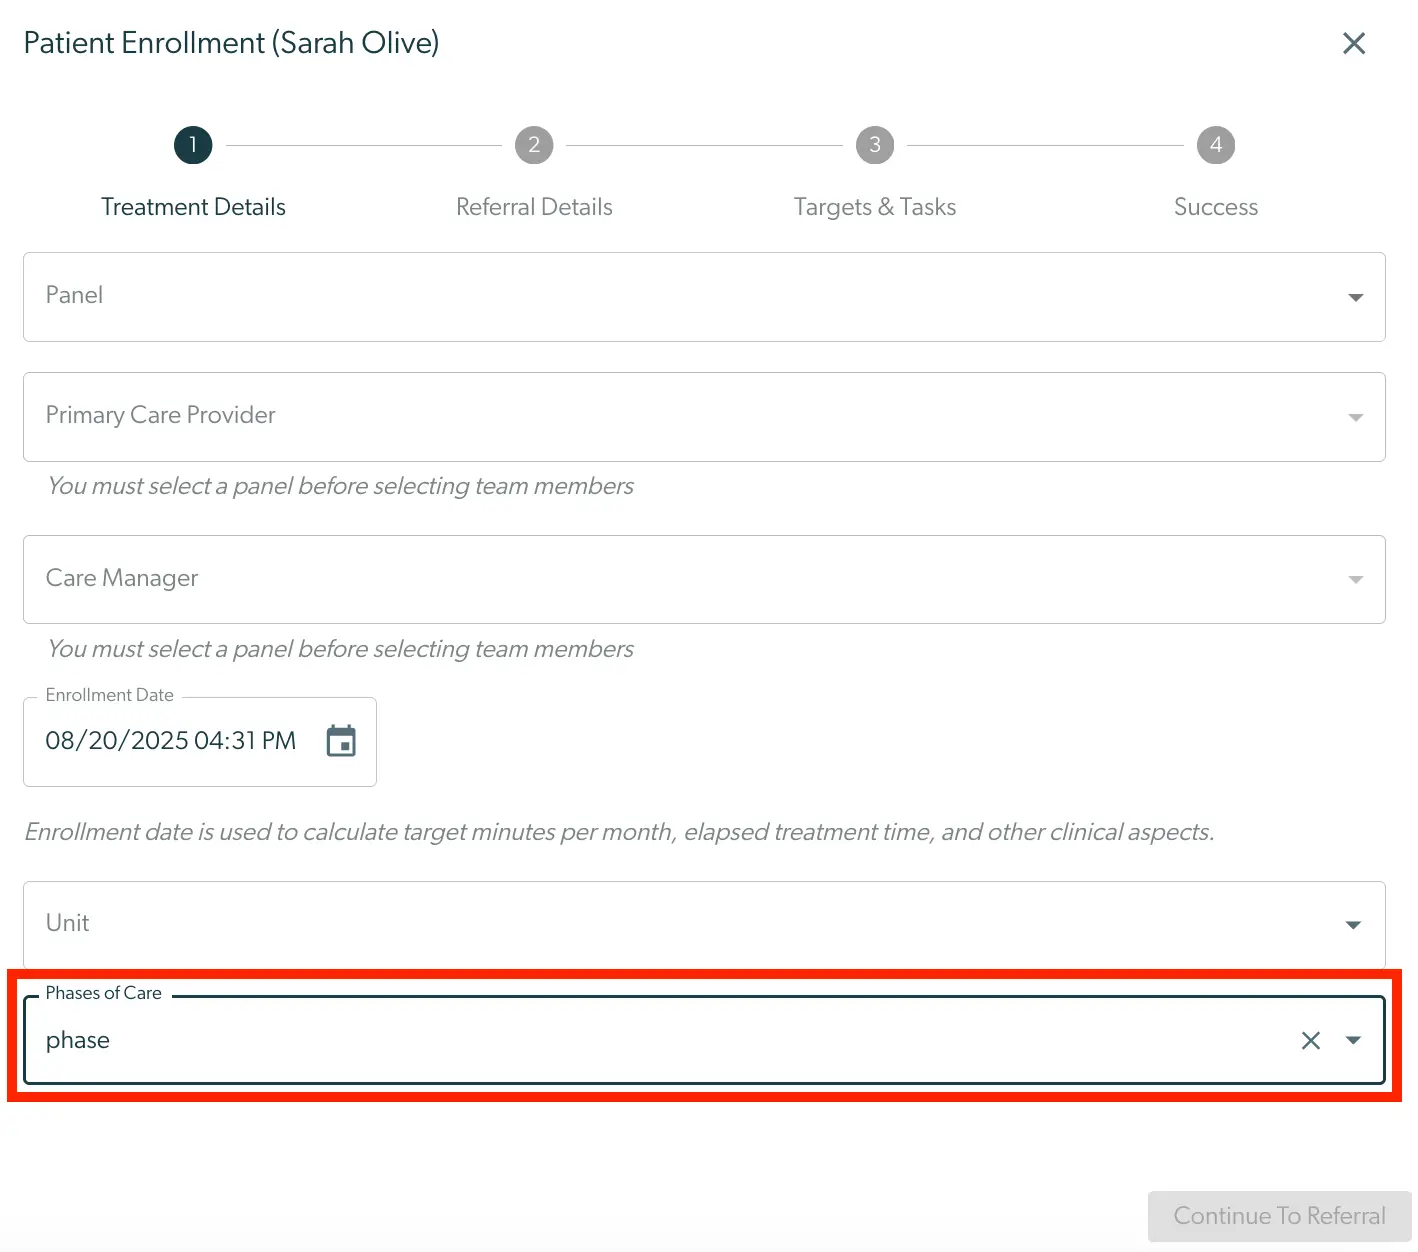
Task: Select the Success step label
Action: (1216, 207)
